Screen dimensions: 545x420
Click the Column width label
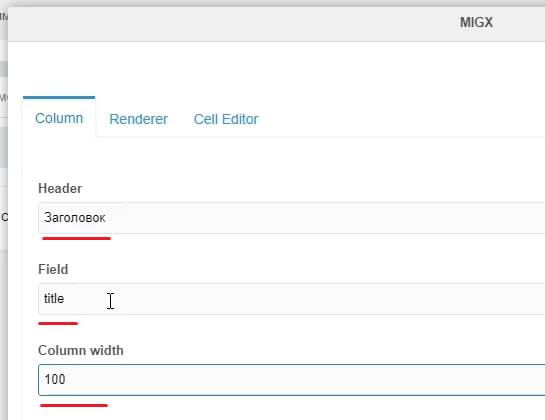(81, 350)
